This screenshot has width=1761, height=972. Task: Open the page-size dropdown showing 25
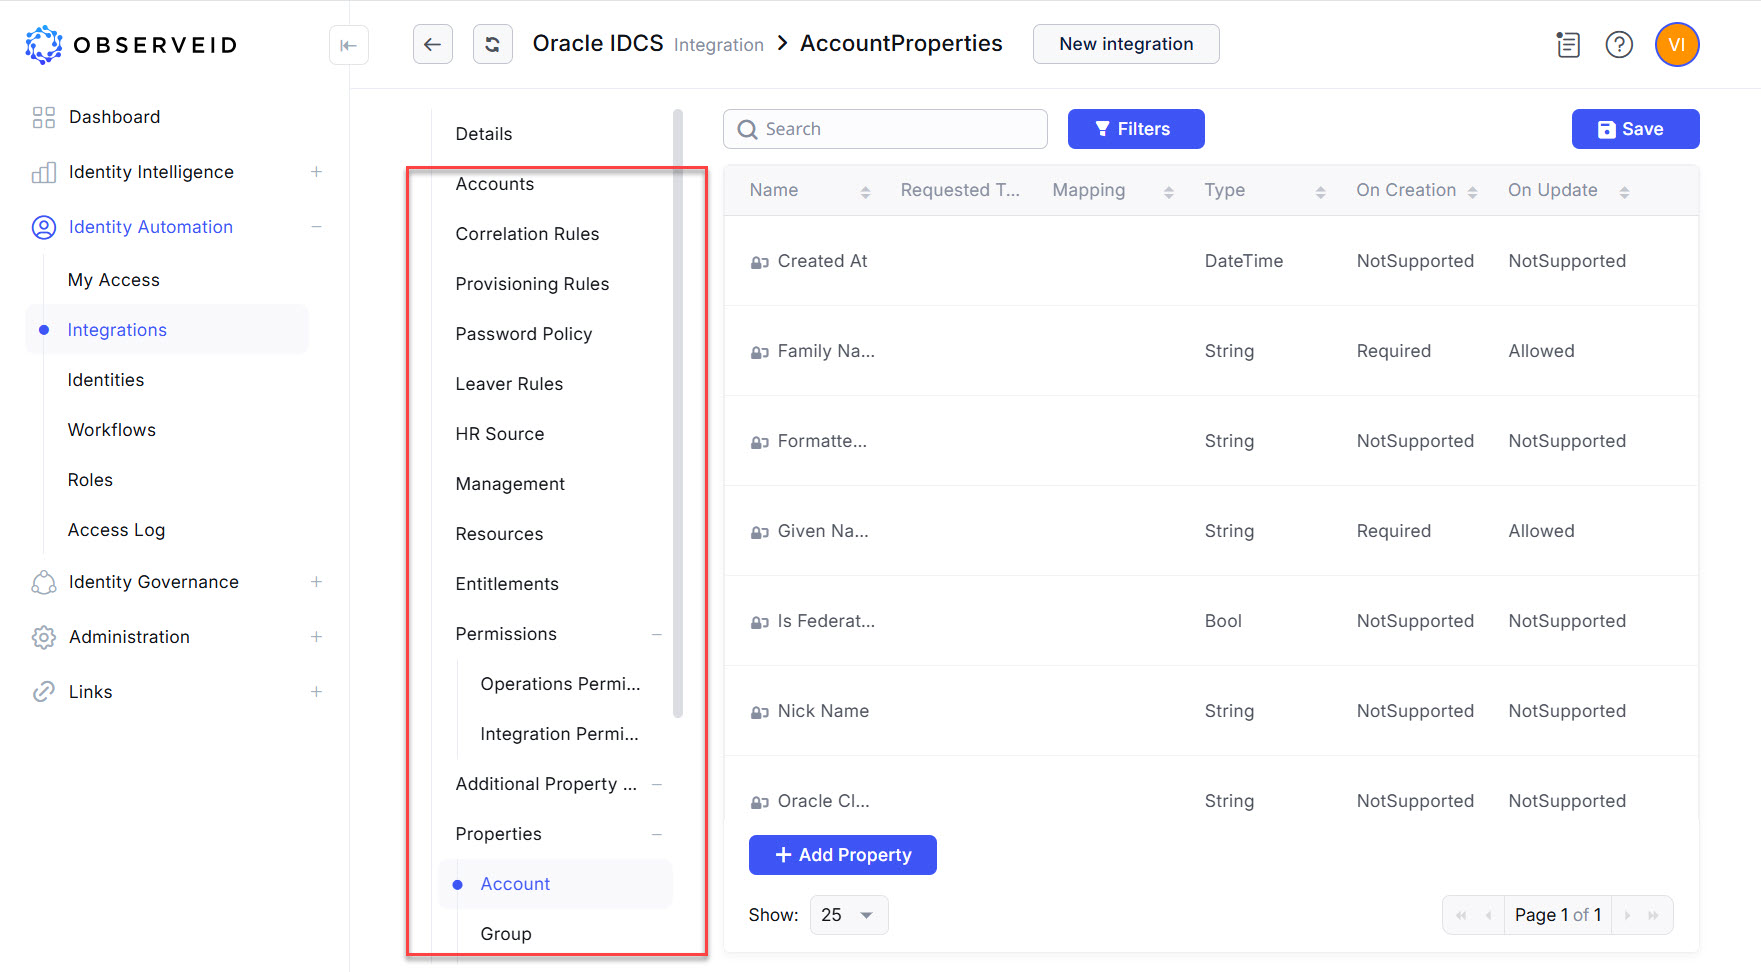[x=848, y=914]
